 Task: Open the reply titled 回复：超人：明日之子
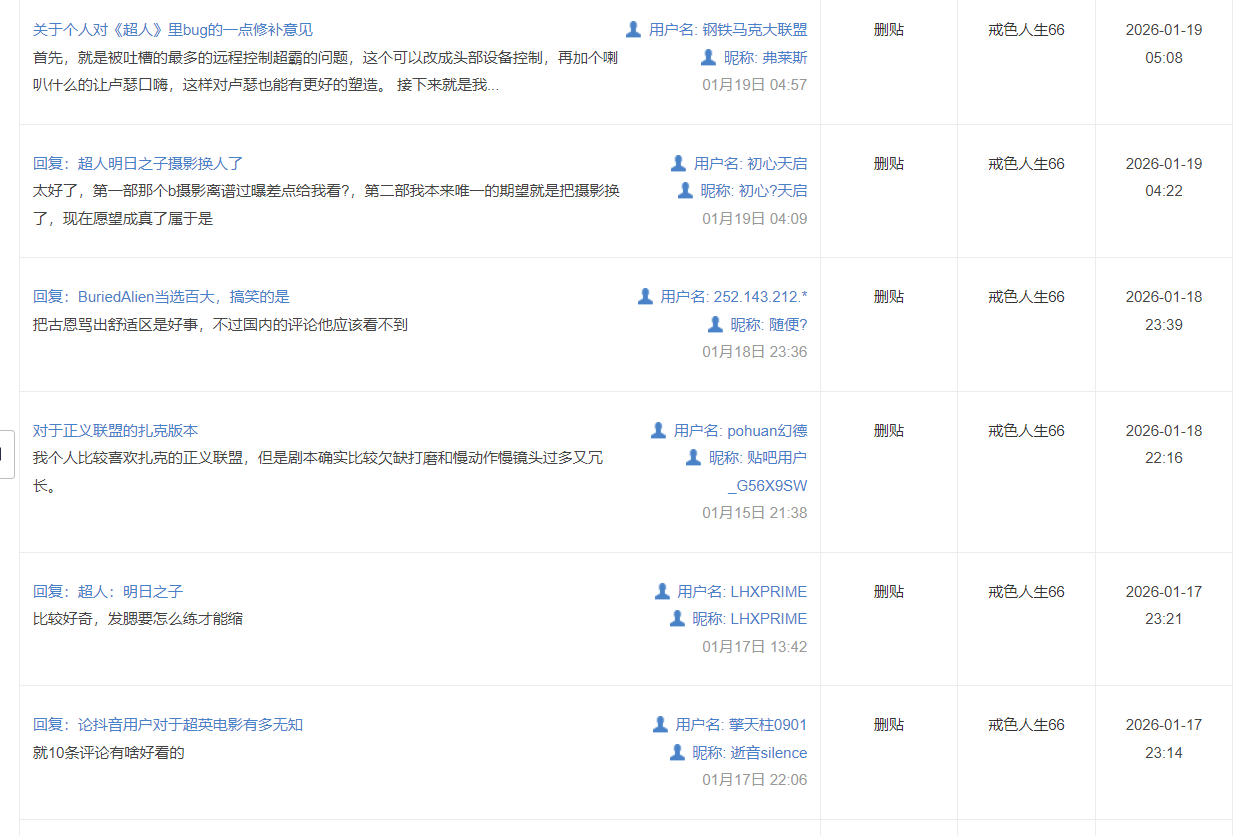tap(108, 592)
